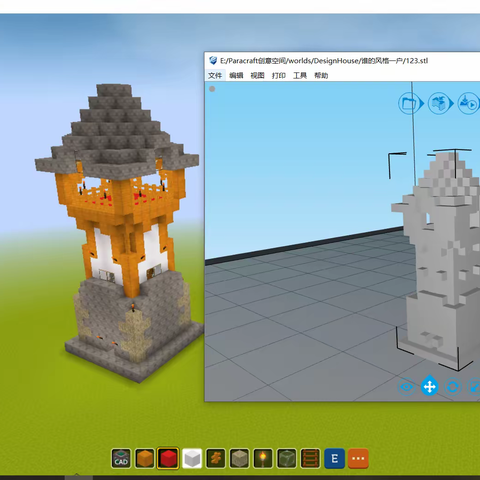
Task: Click the open-file folder icon in slicer
Action: pyautogui.click(x=409, y=103)
